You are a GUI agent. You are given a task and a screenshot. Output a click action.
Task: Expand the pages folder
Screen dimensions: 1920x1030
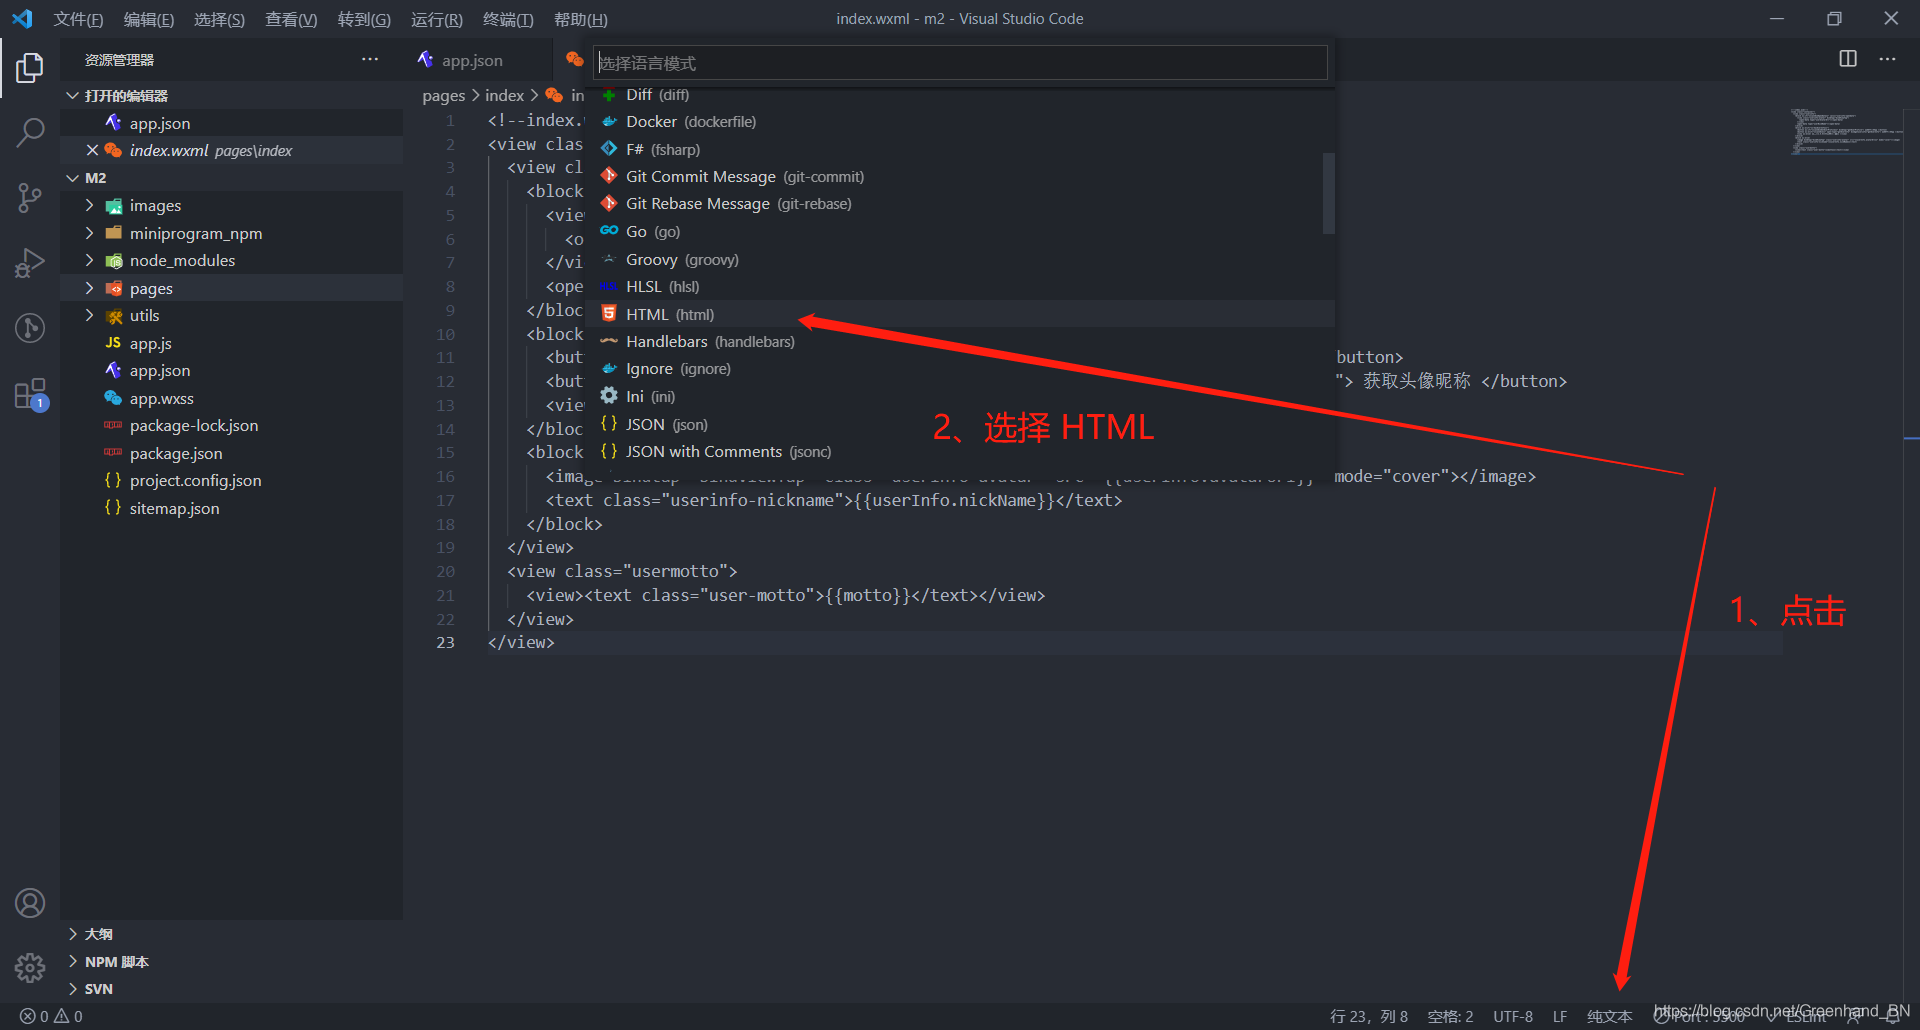(89, 288)
